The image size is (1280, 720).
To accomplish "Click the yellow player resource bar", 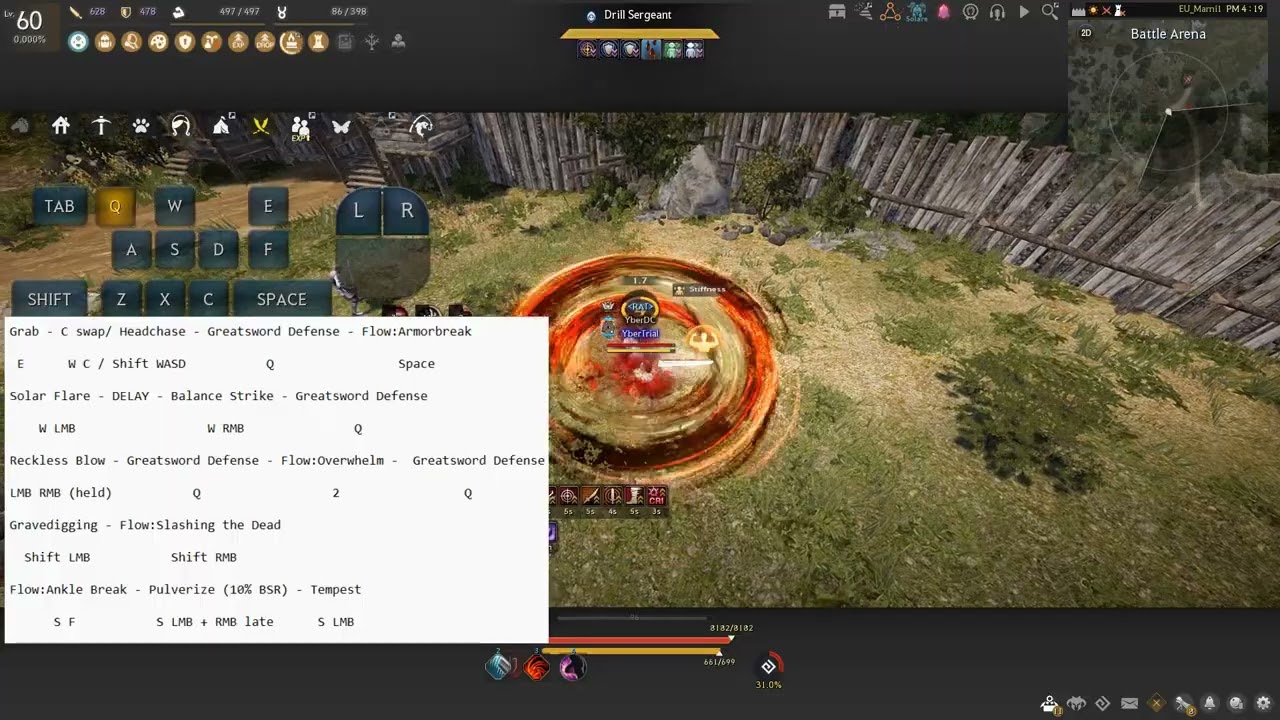I will pyautogui.click(x=630, y=652).
